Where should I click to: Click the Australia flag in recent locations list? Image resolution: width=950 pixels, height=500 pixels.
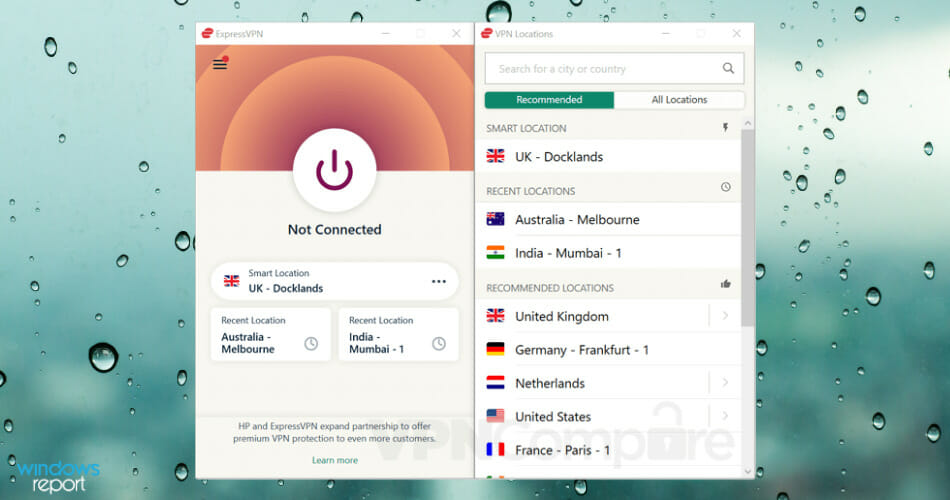[x=495, y=219]
